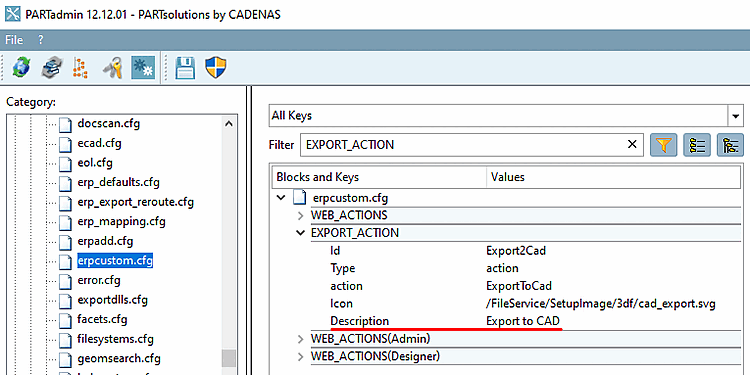Click the file icon of docscan.cfg
This screenshot has width=750, height=375.
[65, 125]
